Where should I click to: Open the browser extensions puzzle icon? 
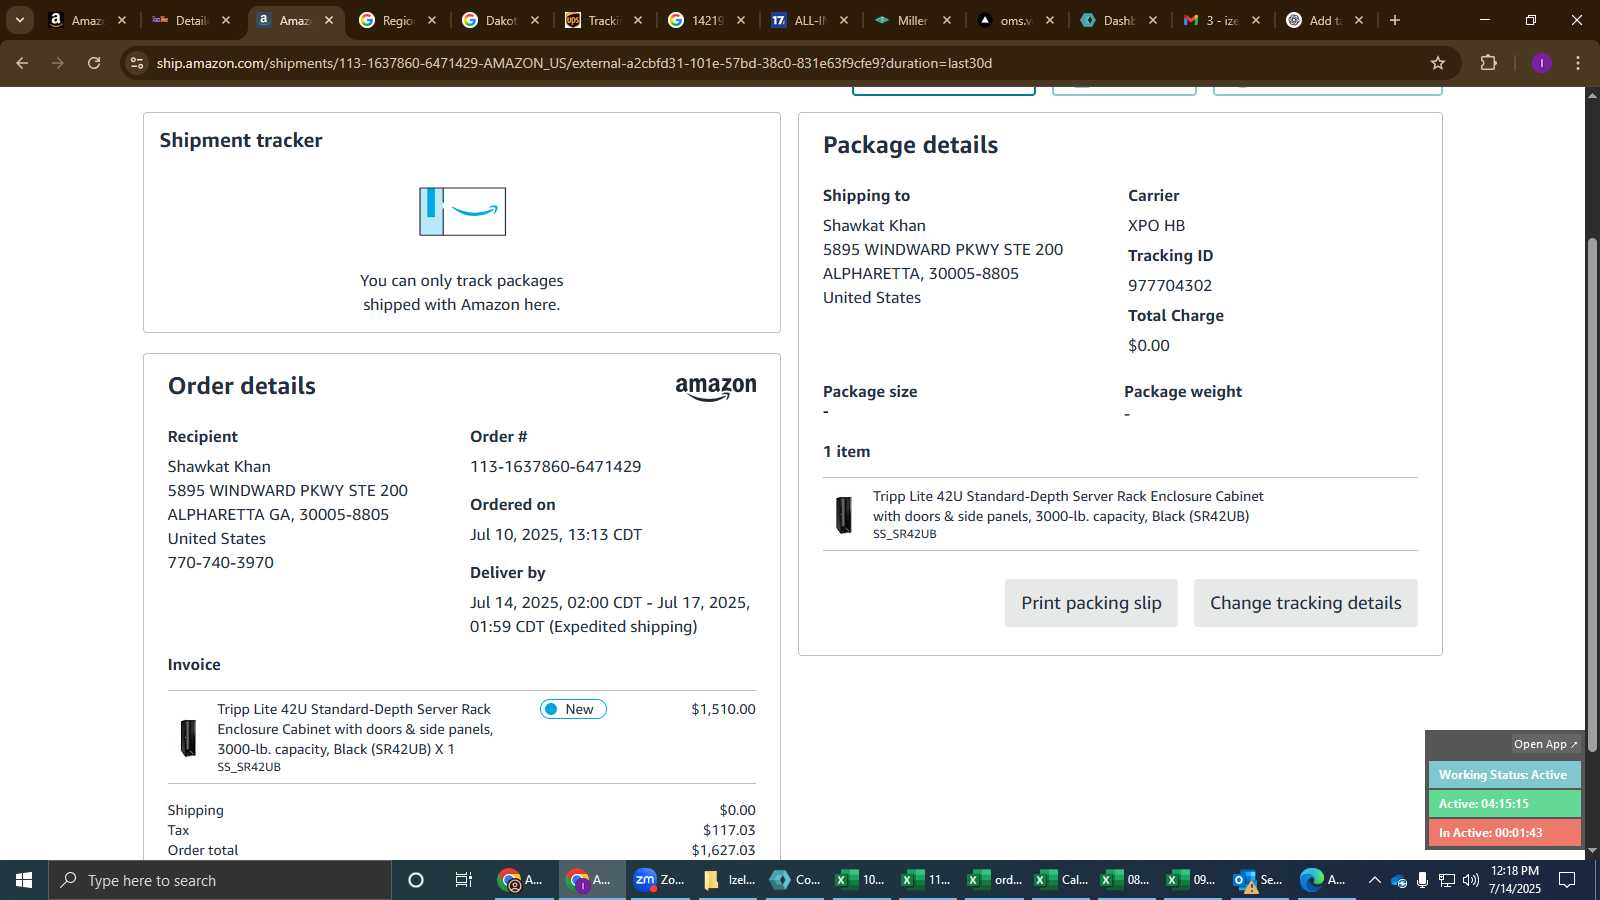click(1488, 63)
